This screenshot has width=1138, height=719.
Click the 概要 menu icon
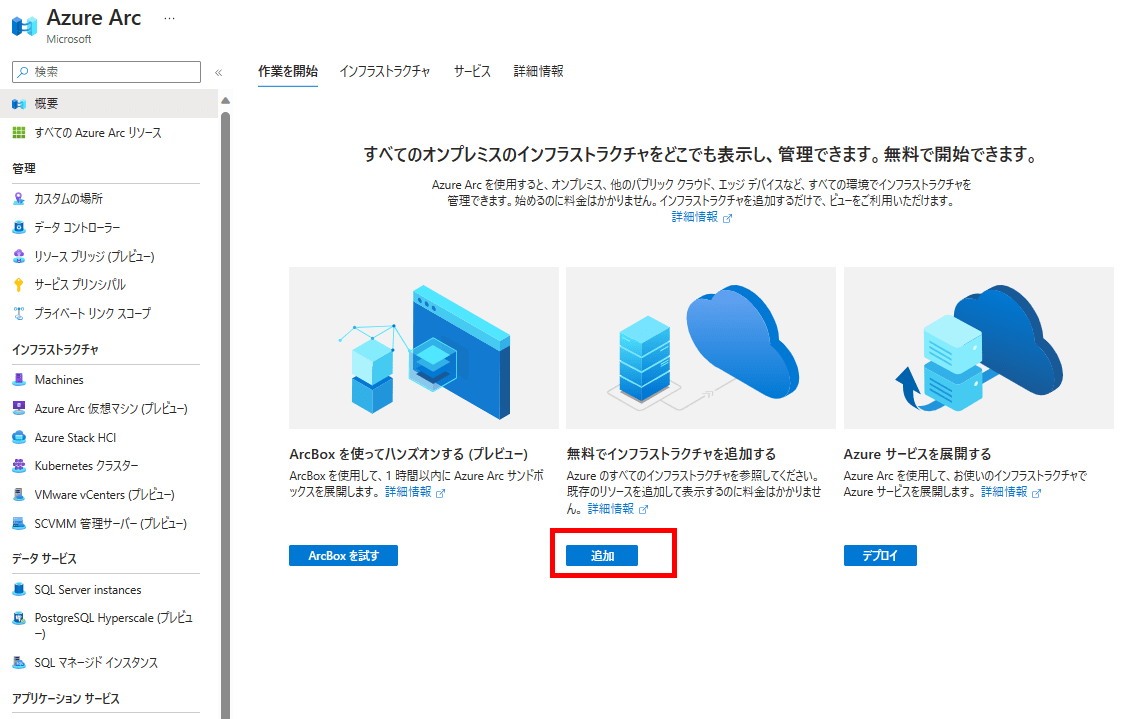coord(19,104)
